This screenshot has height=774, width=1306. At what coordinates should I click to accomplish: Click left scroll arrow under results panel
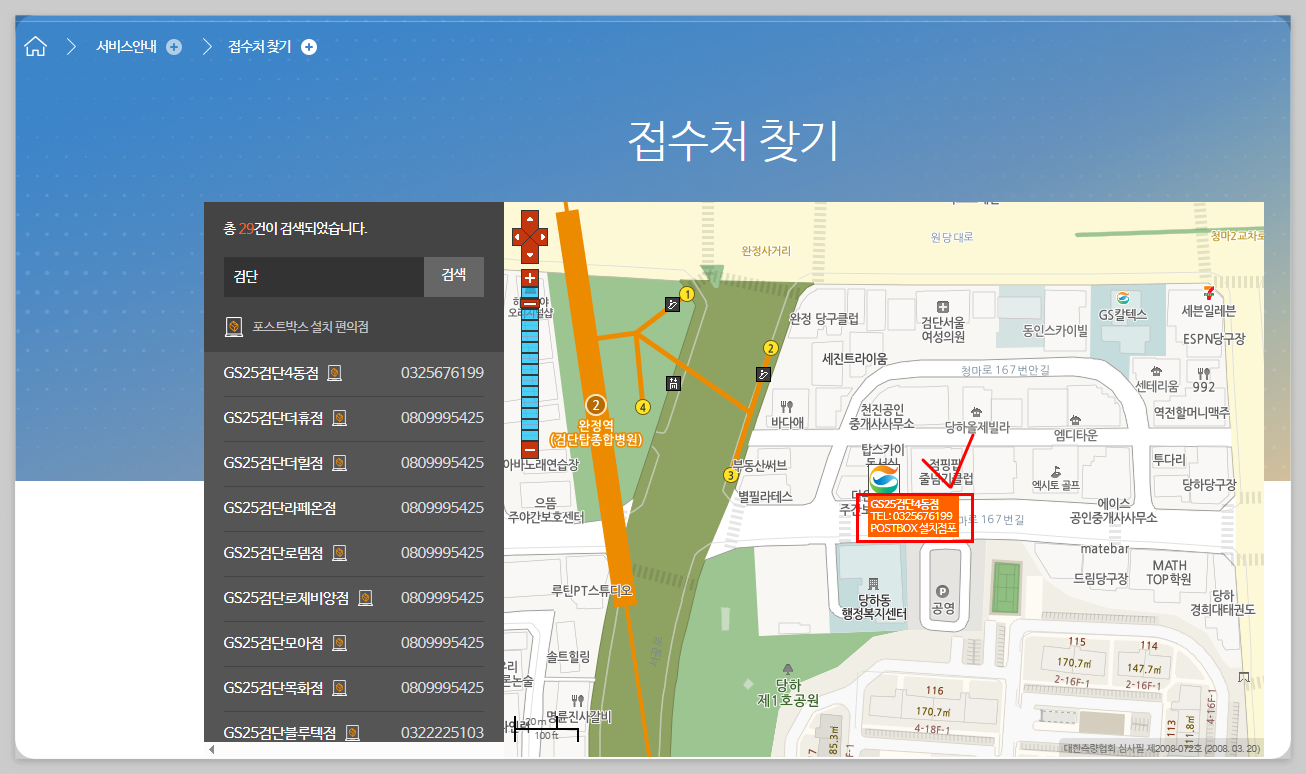point(210,749)
